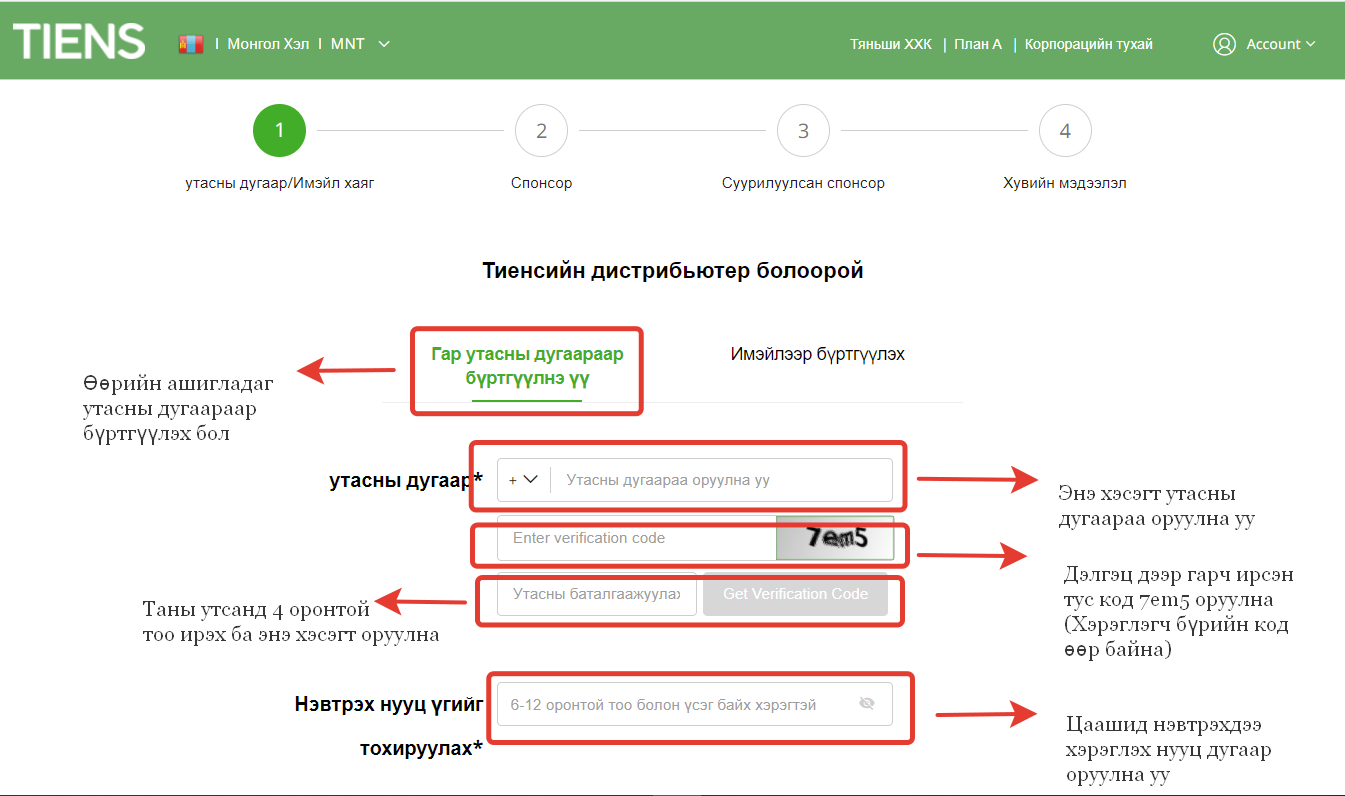Viewport: 1345px width, 796px height.
Task: Select the Гар утасны дугаараар бүртгүүлнэ үү tab
Action: click(527, 366)
